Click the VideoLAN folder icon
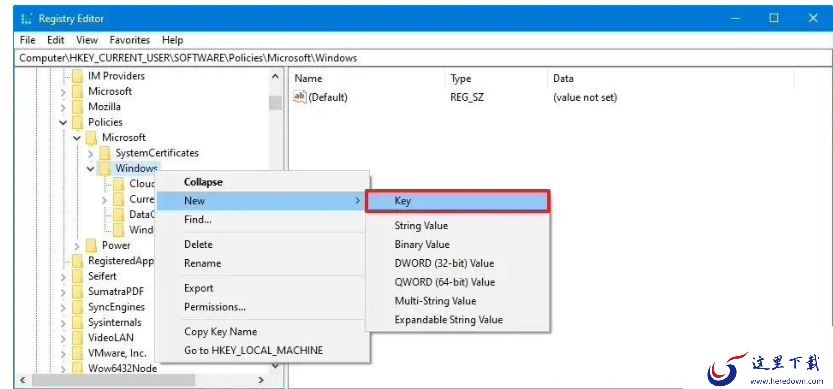This screenshot has width=833, height=389. pyautogui.click(x=78, y=337)
